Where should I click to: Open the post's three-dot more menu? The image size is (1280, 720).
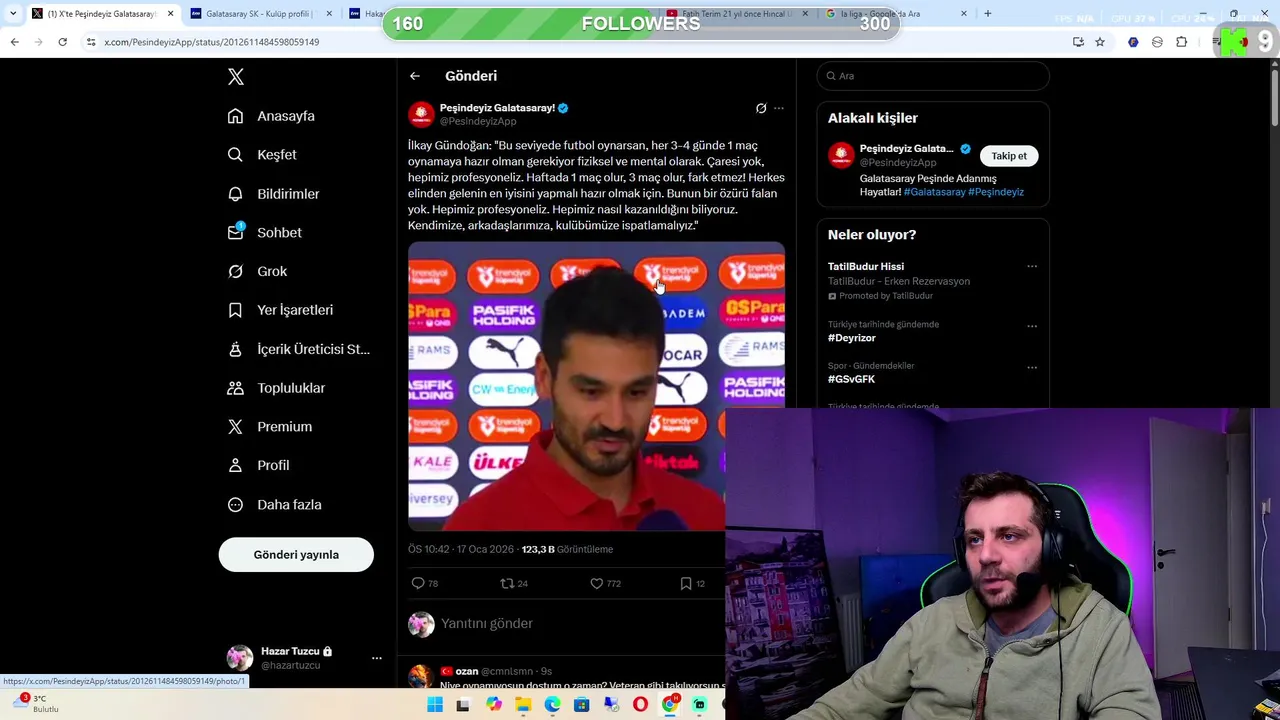point(779,108)
